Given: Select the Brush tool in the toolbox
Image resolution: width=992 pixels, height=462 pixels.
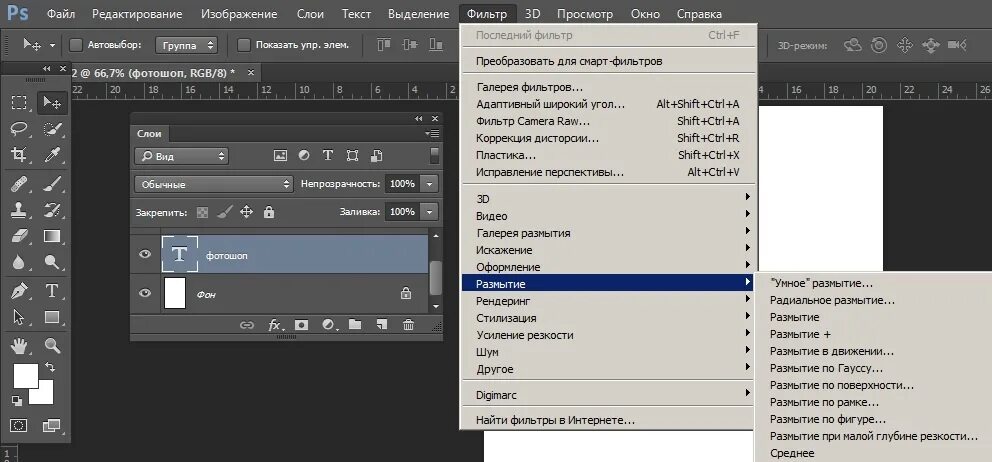Looking at the screenshot, I should click(x=52, y=184).
